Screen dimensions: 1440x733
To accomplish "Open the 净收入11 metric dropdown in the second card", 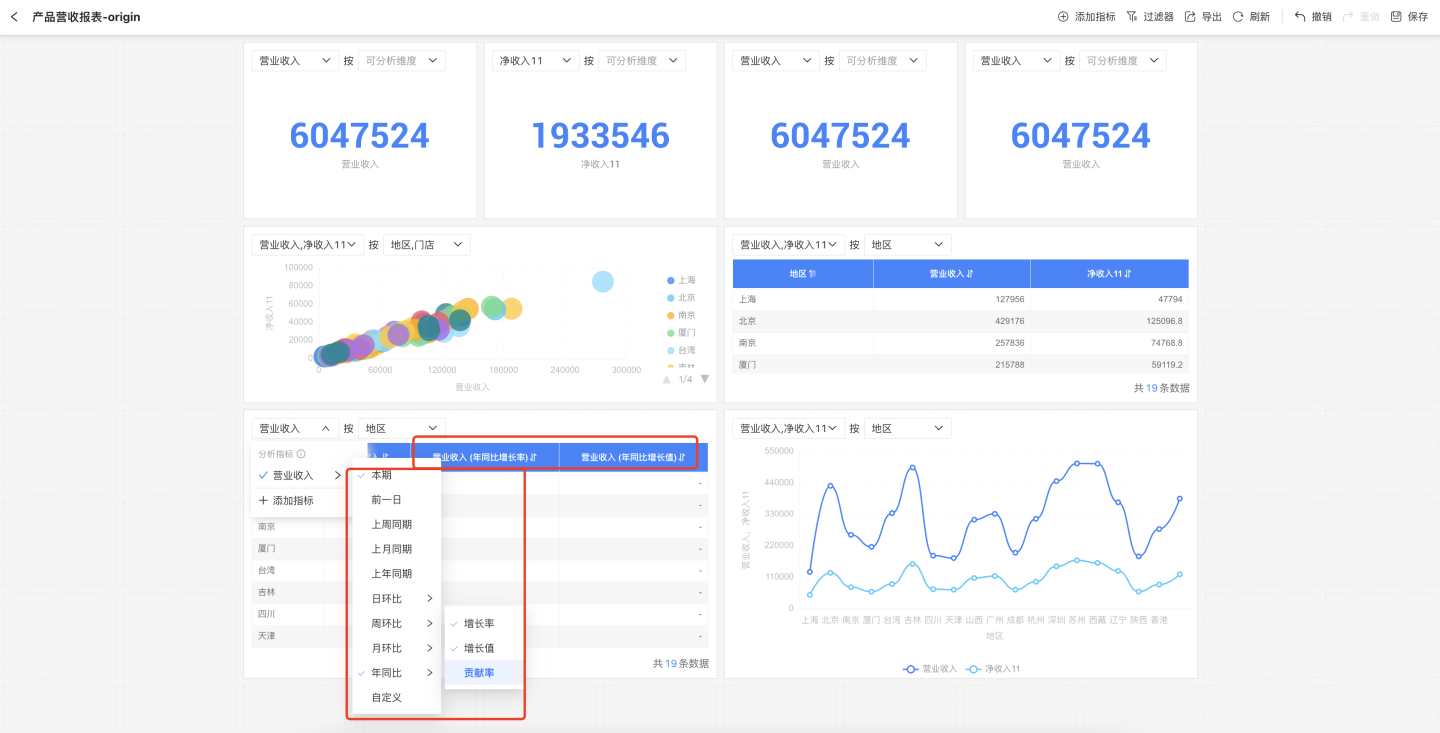I will [534, 61].
